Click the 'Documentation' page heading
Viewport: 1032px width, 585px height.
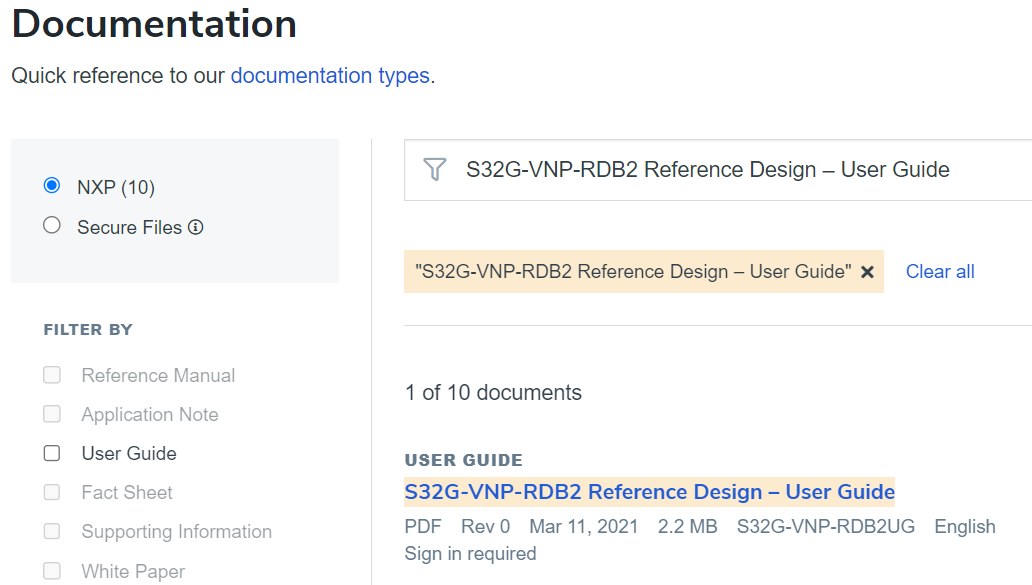tap(154, 24)
